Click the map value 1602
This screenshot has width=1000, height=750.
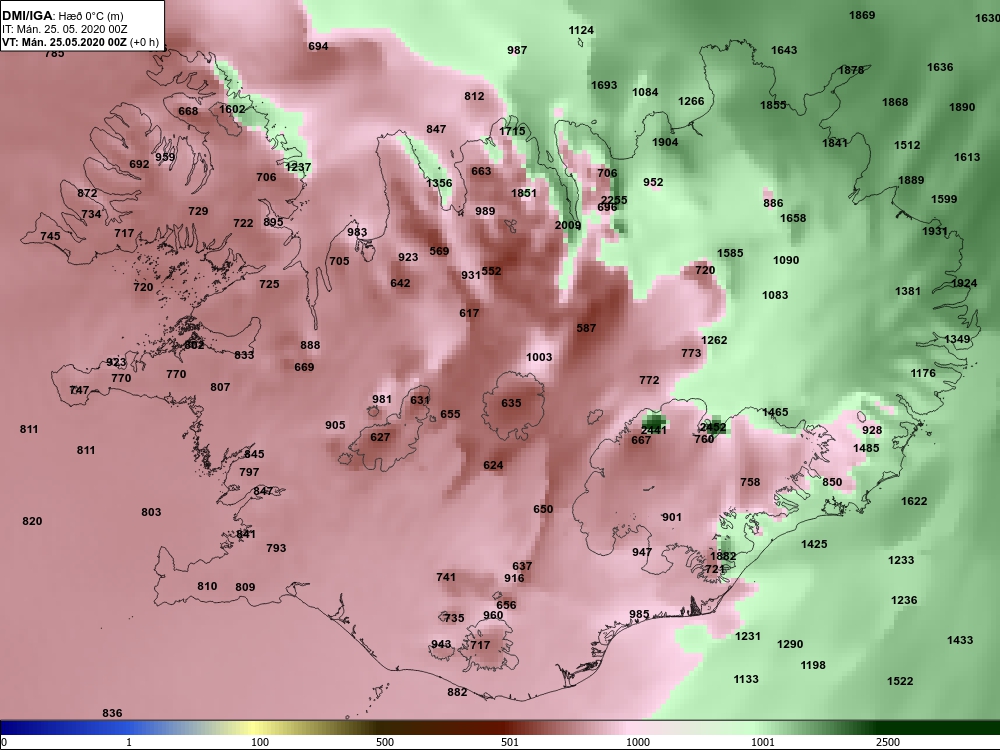coord(232,109)
